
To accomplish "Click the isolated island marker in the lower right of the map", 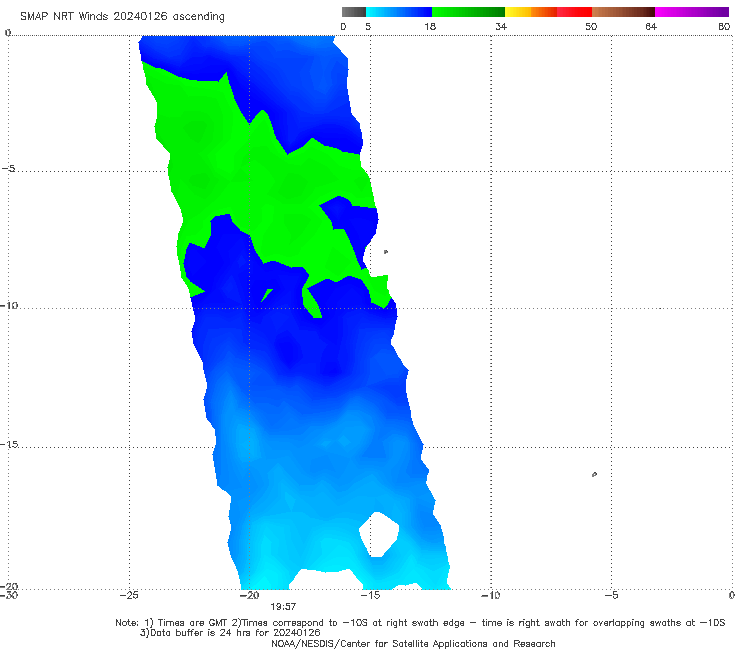I will 594,474.
